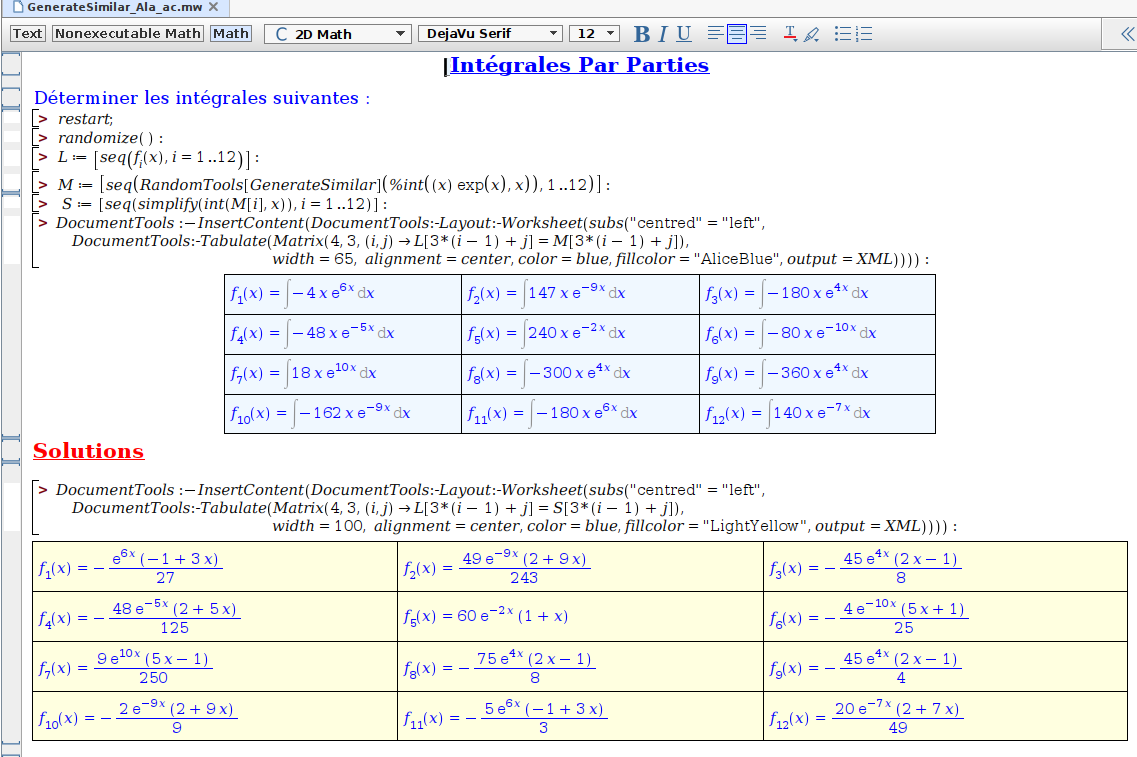Click the 'Déterminer les intégrales suivantes' text
The image size is (1137, 757).
tap(202, 98)
